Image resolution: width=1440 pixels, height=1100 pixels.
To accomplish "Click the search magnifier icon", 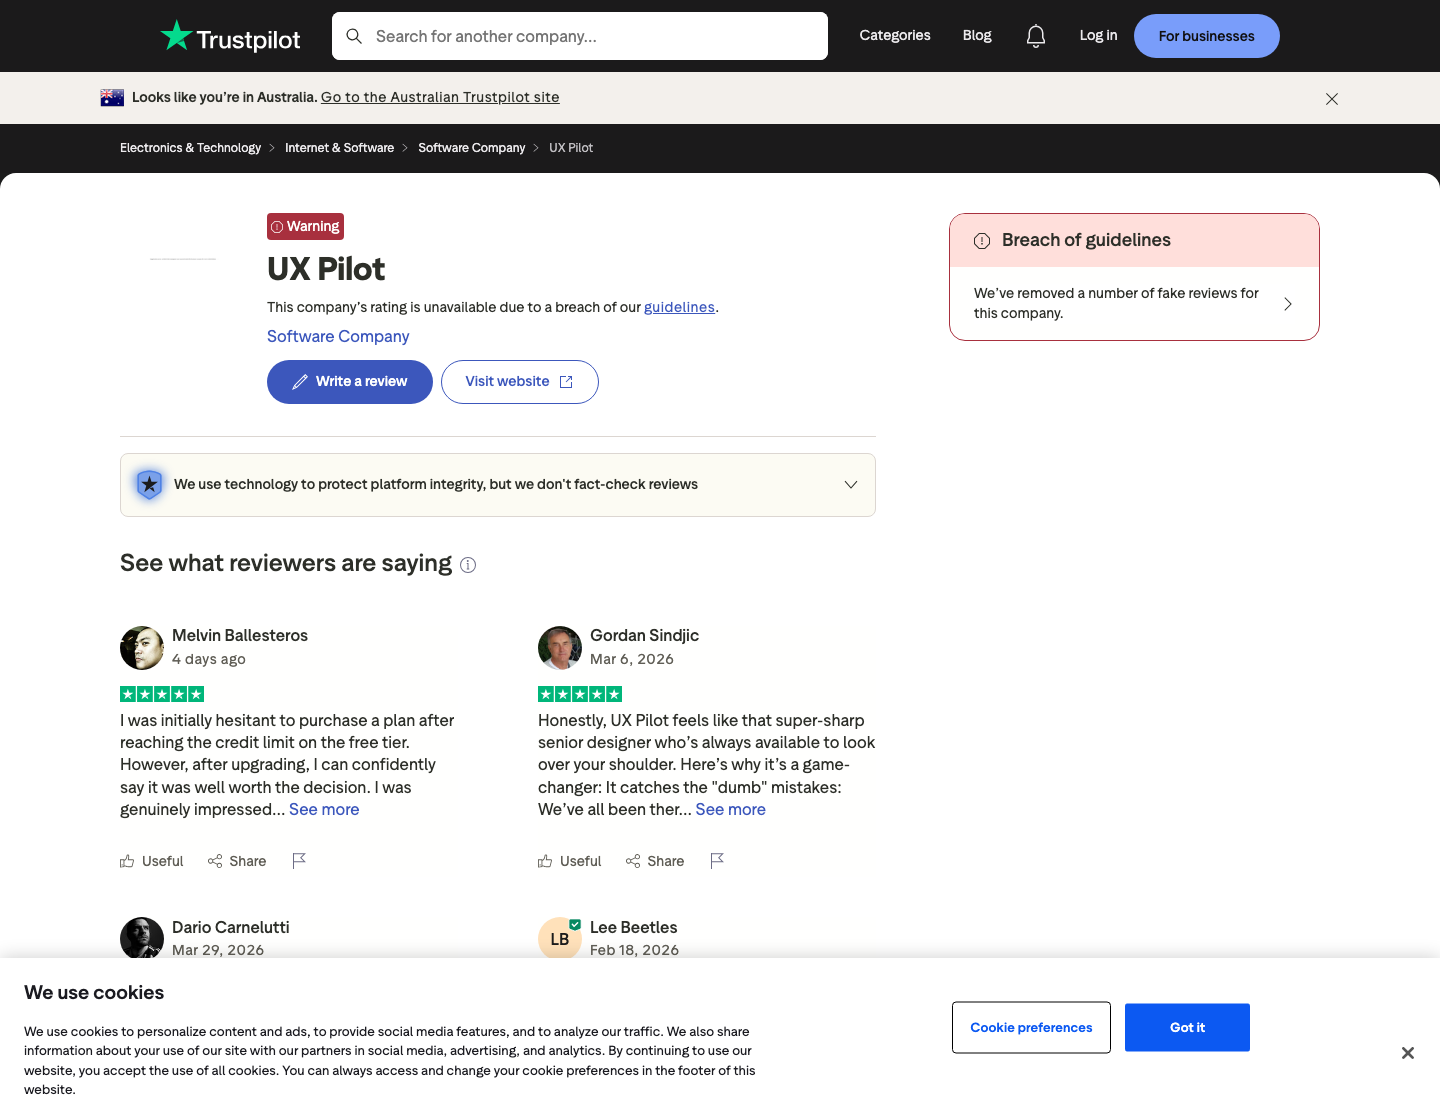I will [354, 36].
